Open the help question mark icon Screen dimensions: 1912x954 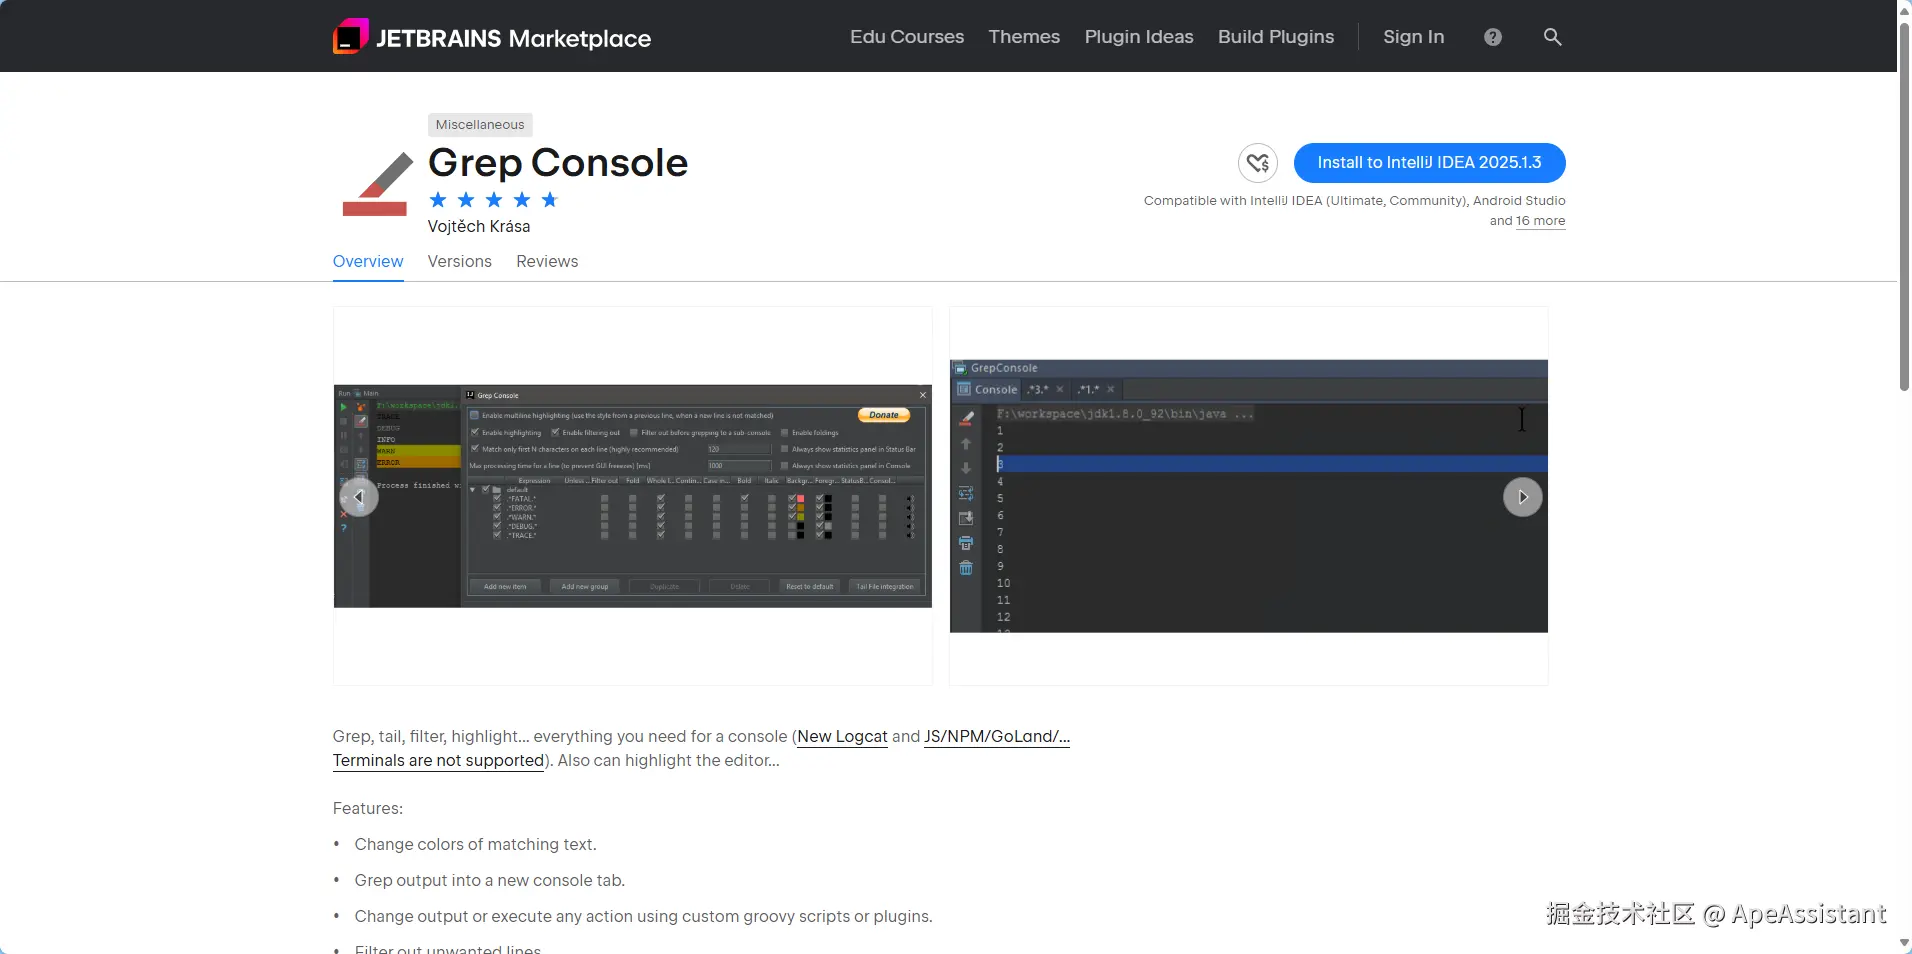pos(1493,37)
